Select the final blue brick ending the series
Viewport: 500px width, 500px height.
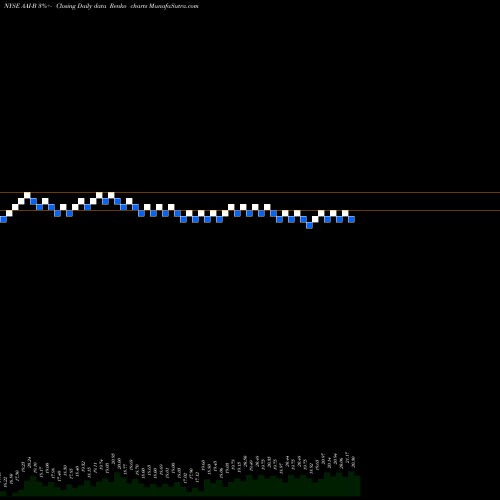pyautogui.click(x=351, y=219)
